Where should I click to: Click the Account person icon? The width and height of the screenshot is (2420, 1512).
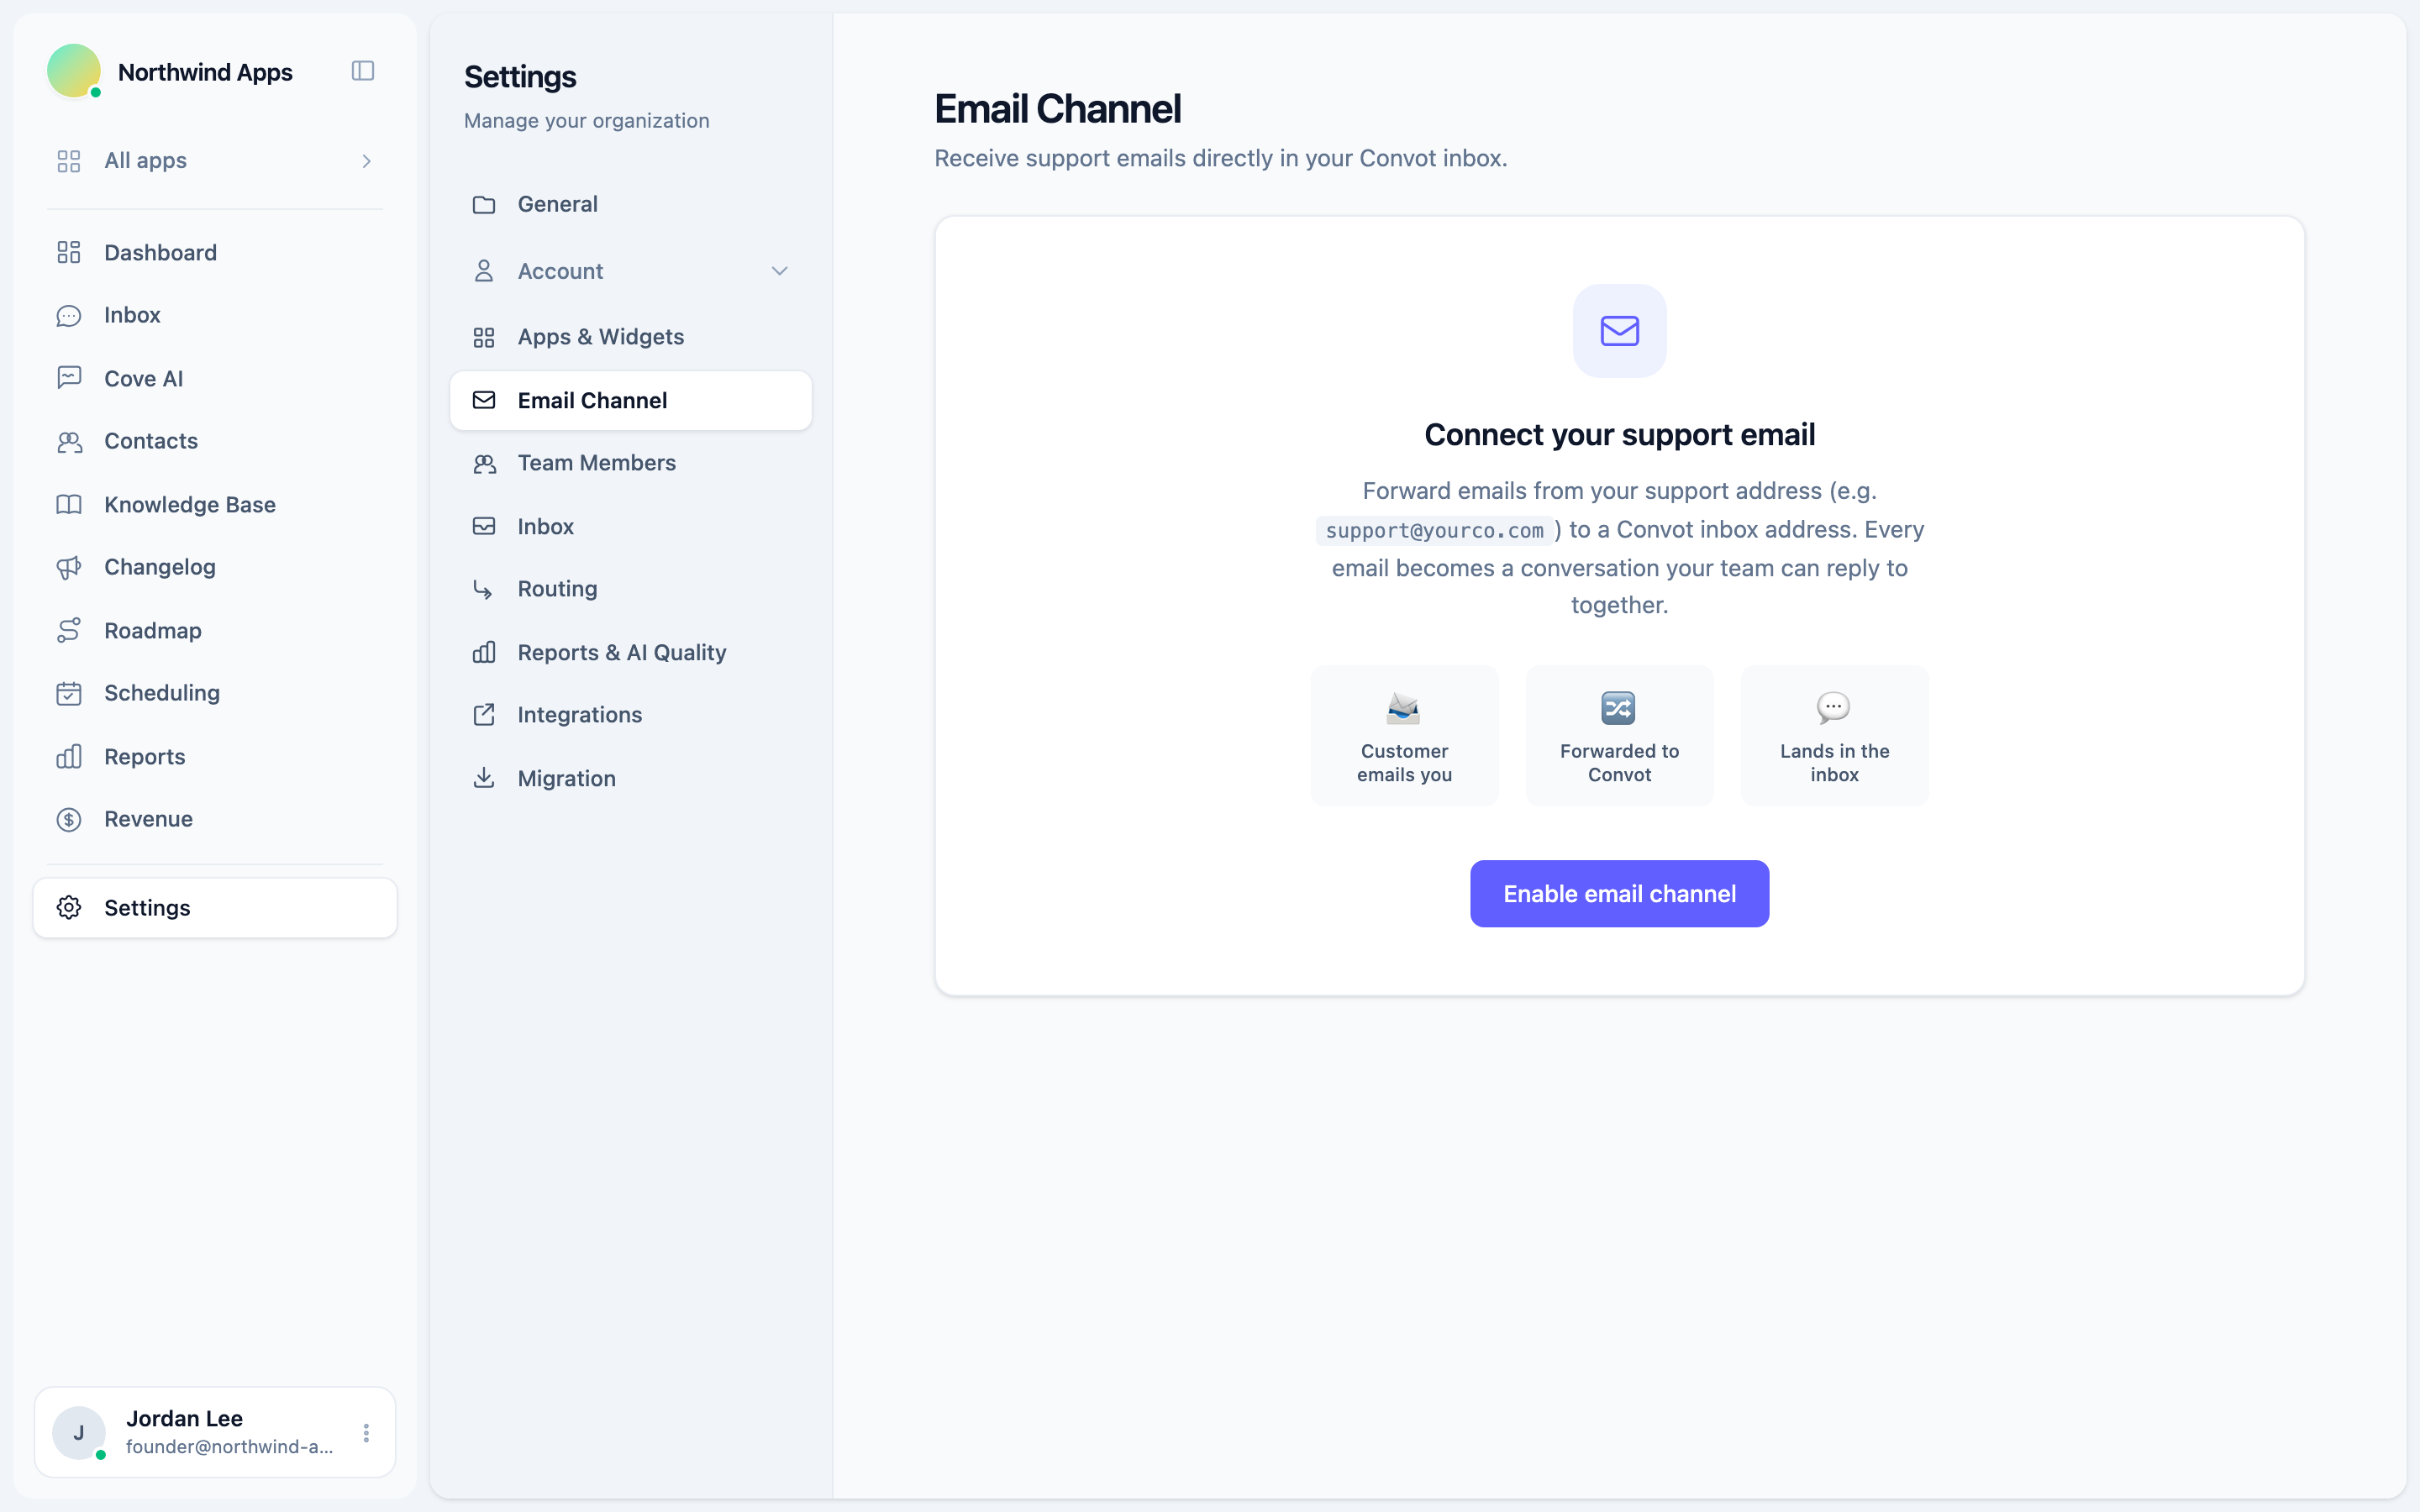484,271
